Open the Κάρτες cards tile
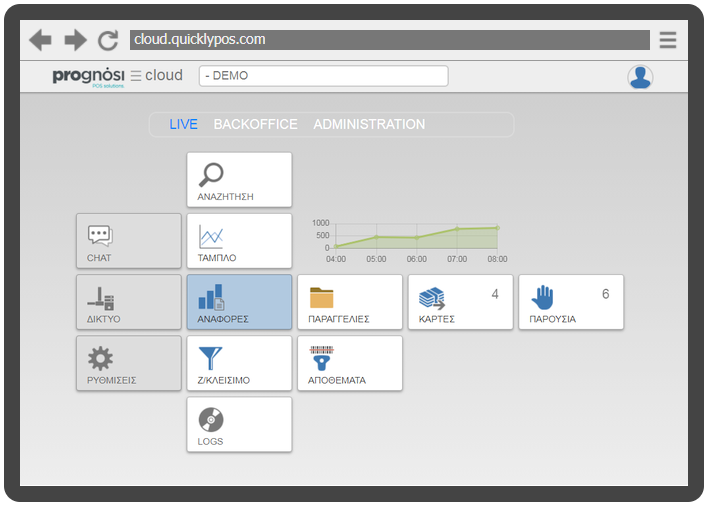 tap(460, 302)
